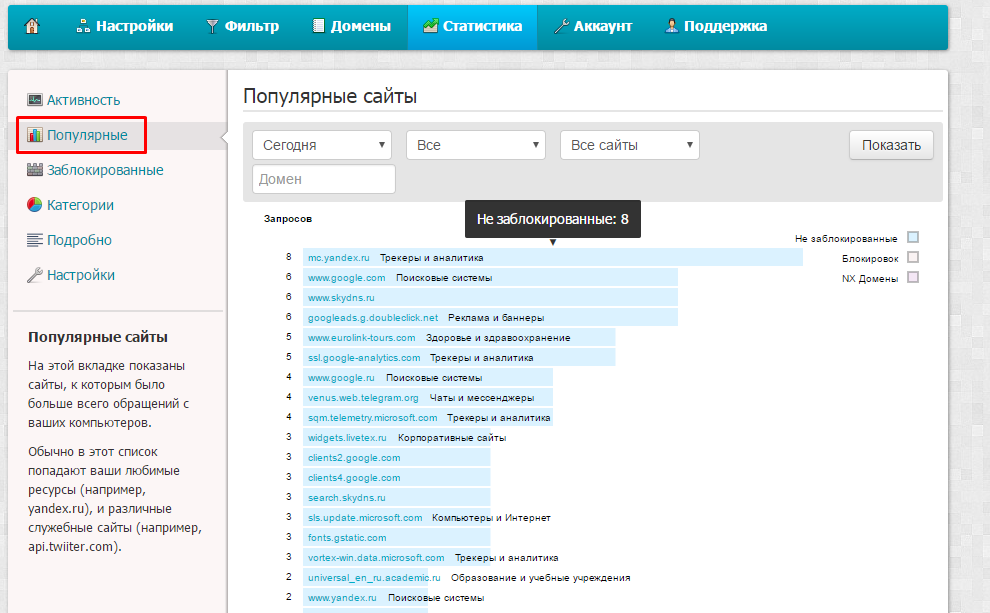Screen dimensions: 990x613
Task: Click the network icon beside Настройки in top bar
Action: click(83, 26)
